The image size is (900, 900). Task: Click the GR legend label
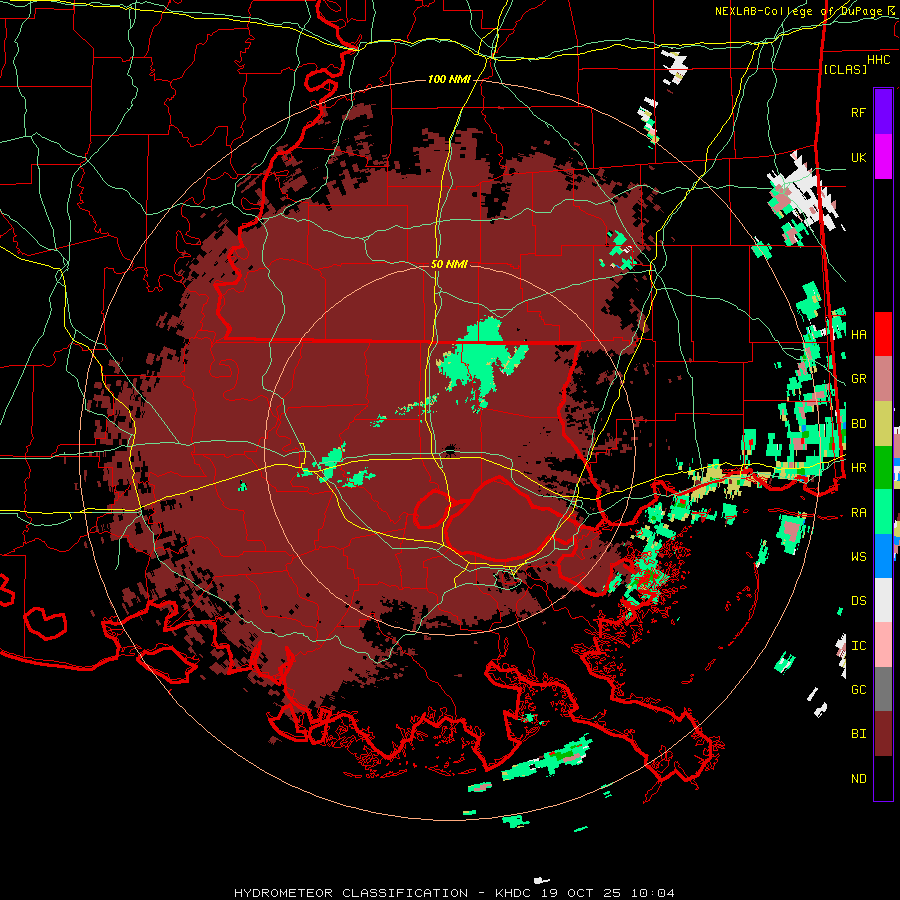pyautogui.click(x=858, y=379)
